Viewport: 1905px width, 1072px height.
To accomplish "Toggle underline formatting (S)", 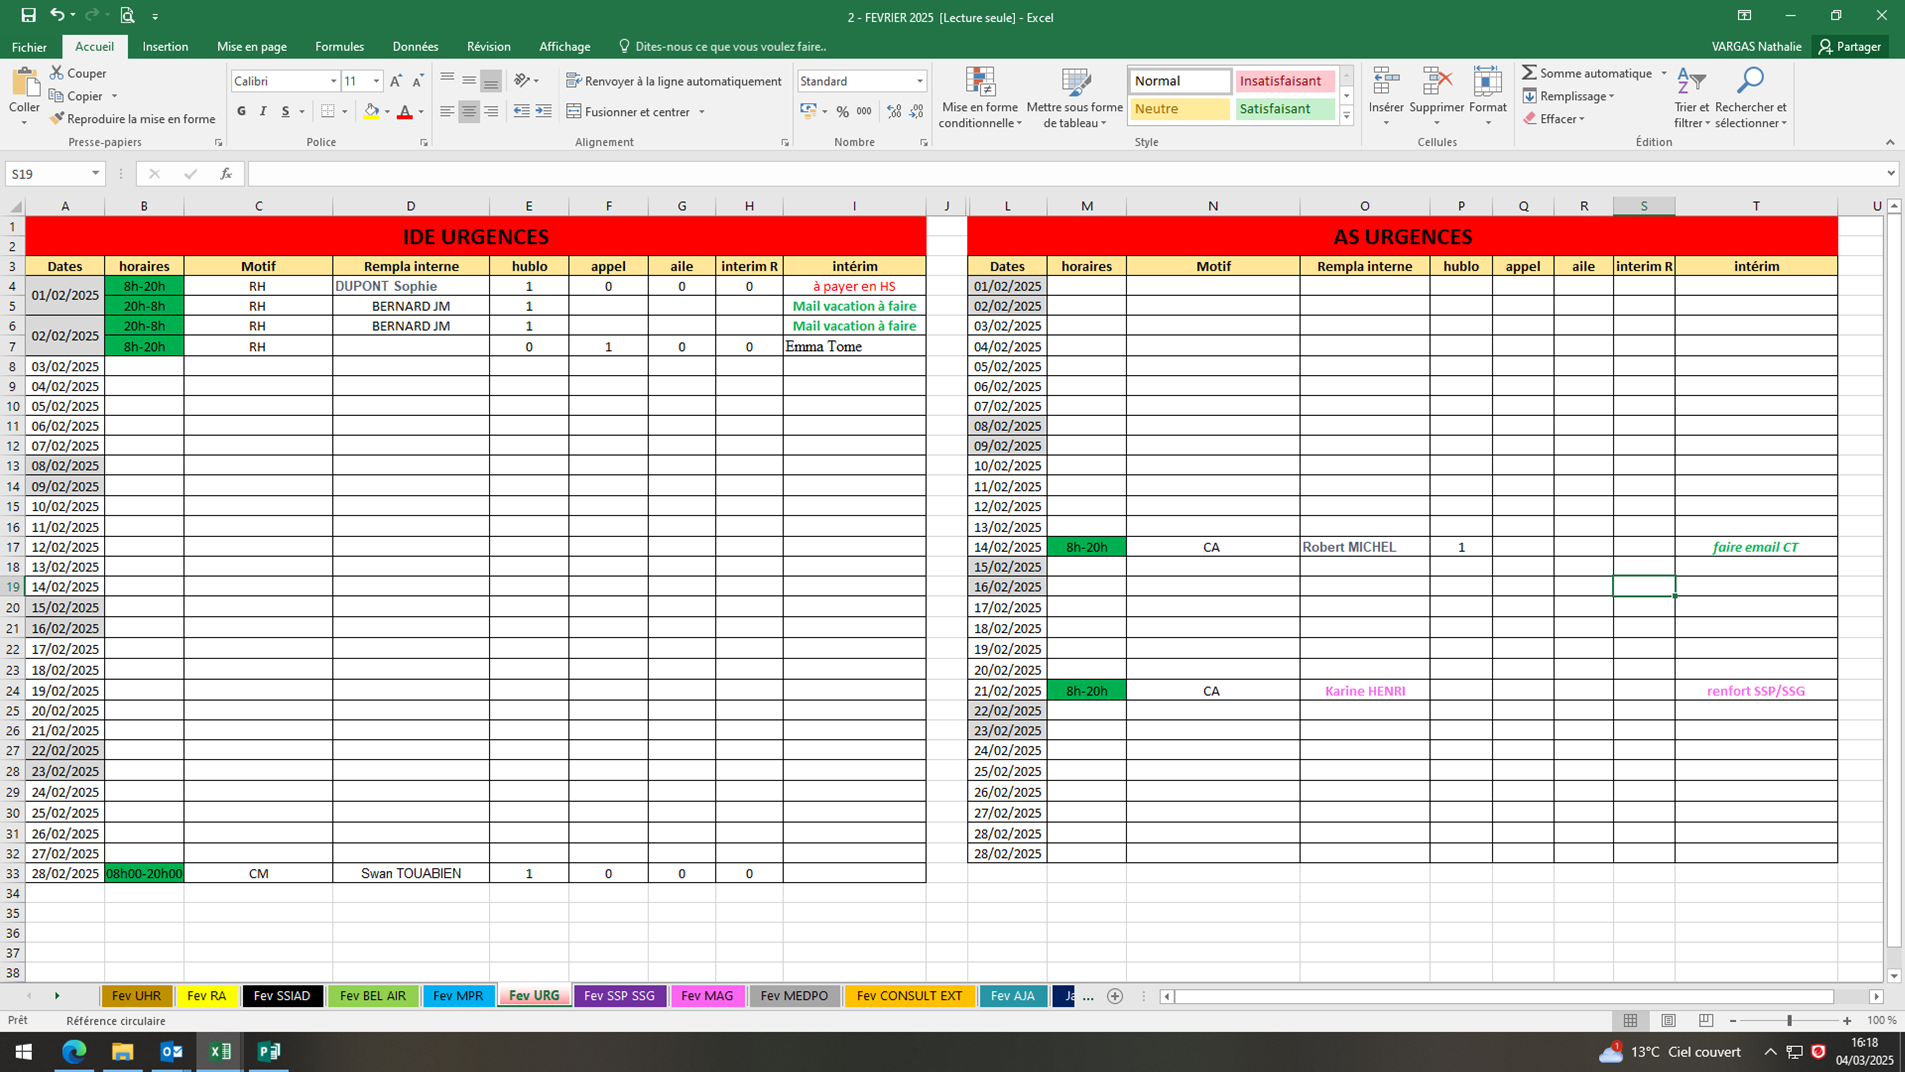I will tap(285, 112).
